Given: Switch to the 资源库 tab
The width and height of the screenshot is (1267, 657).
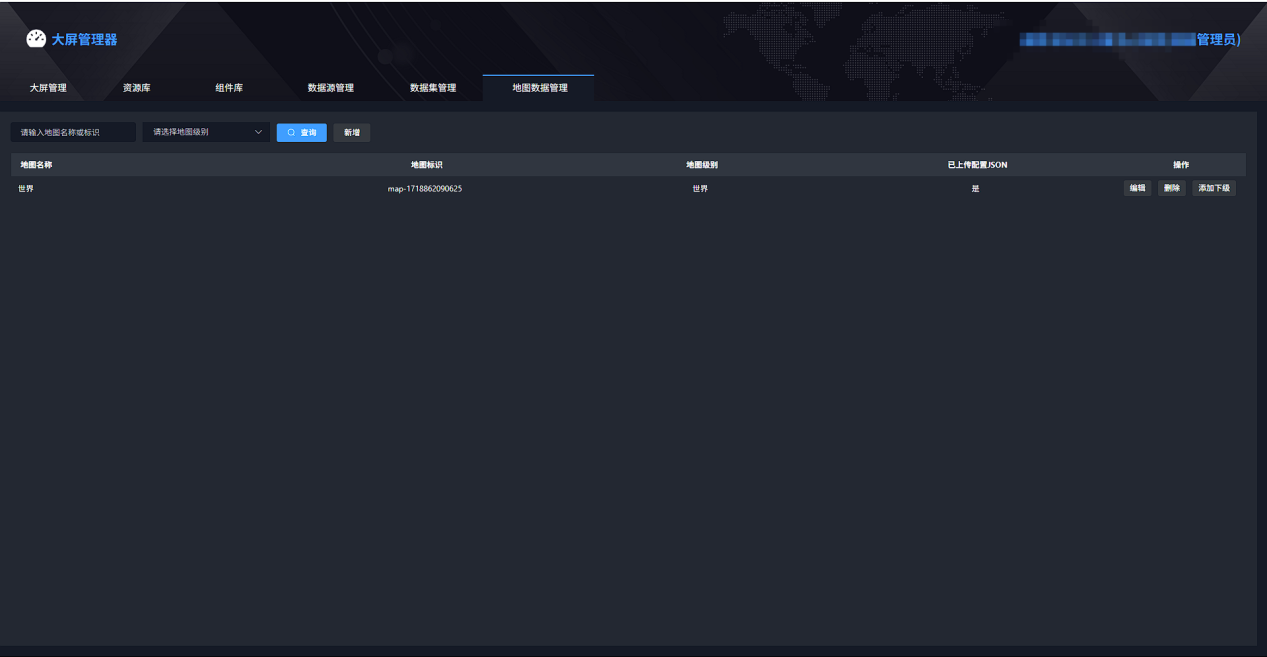Looking at the screenshot, I should pos(137,88).
